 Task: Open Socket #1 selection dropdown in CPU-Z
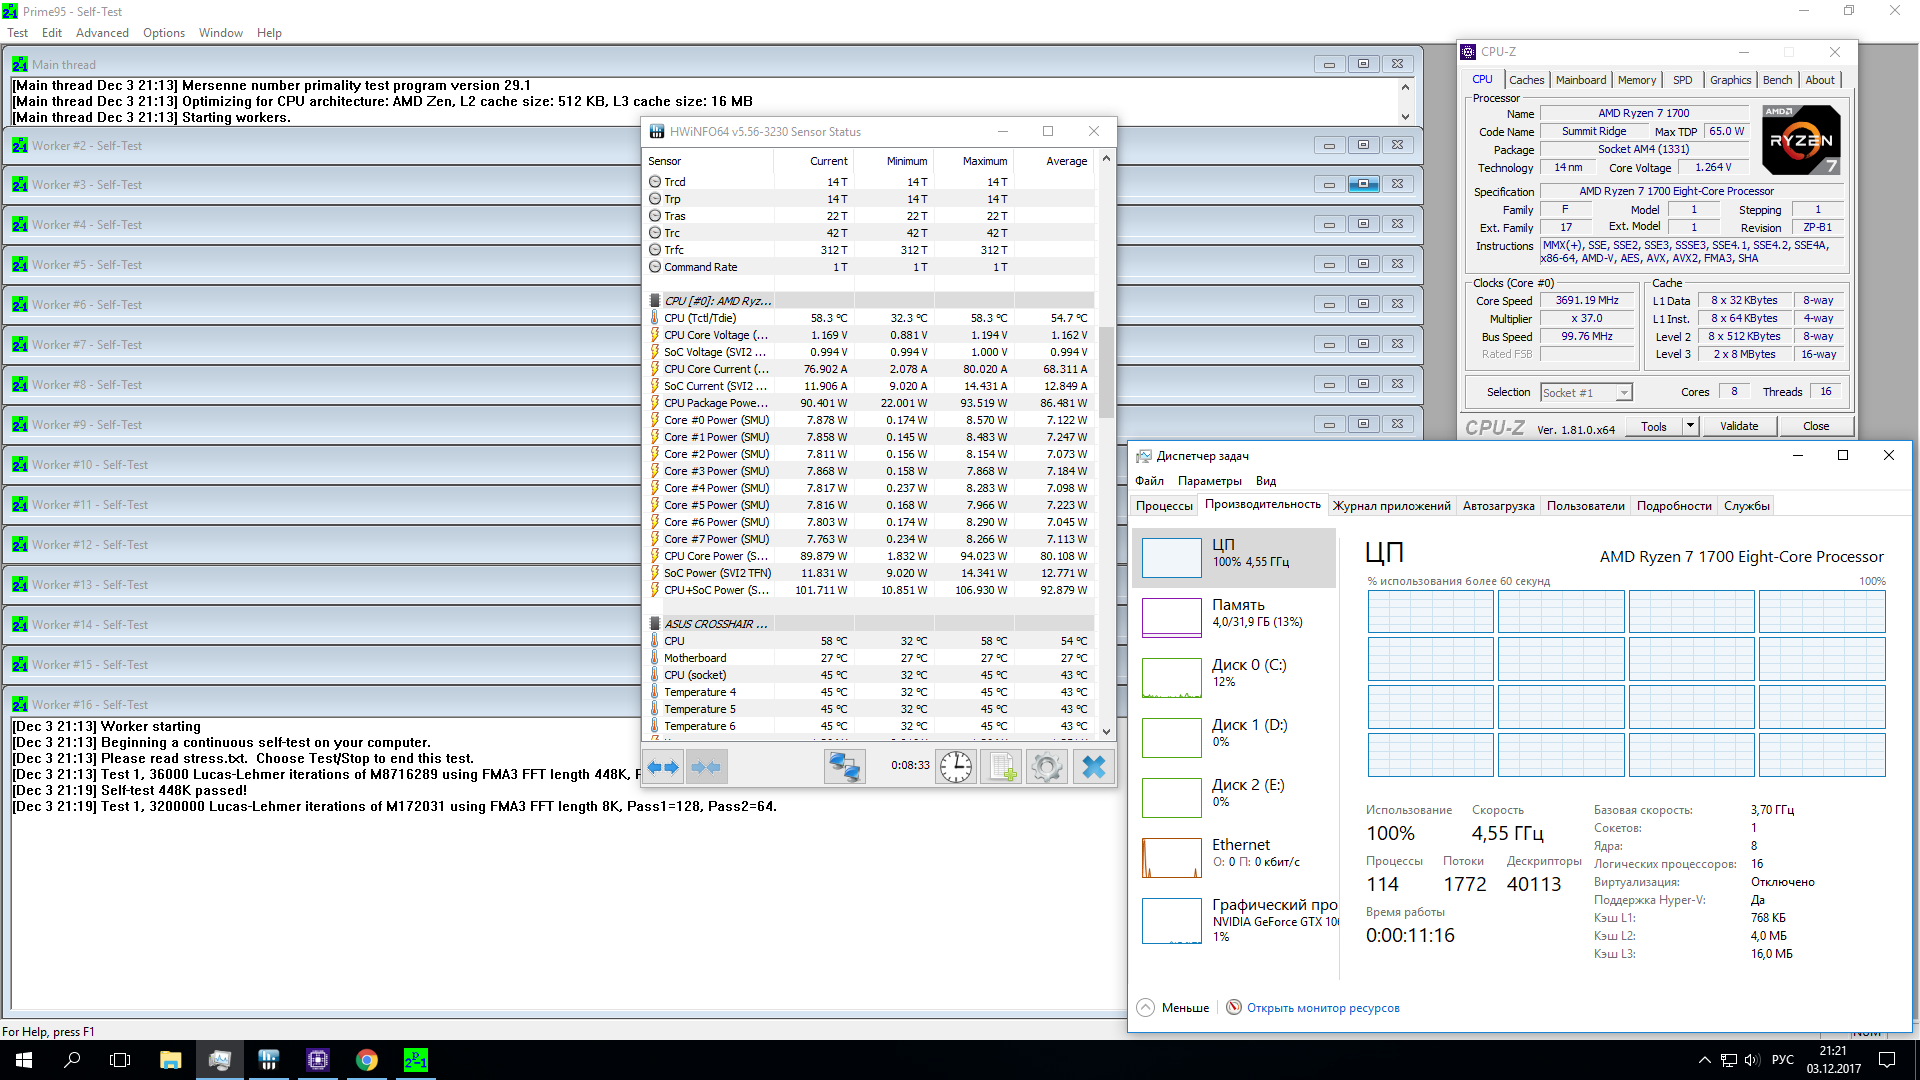pos(1586,393)
